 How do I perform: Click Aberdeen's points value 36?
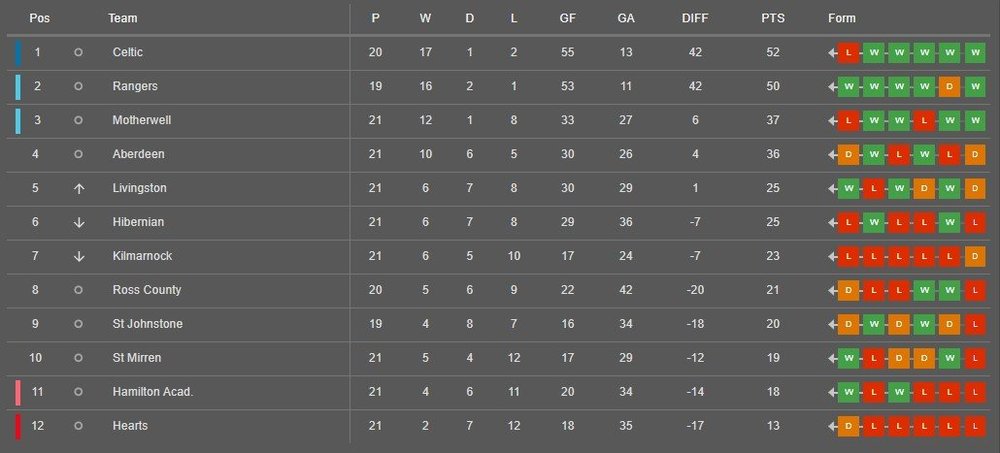point(772,154)
